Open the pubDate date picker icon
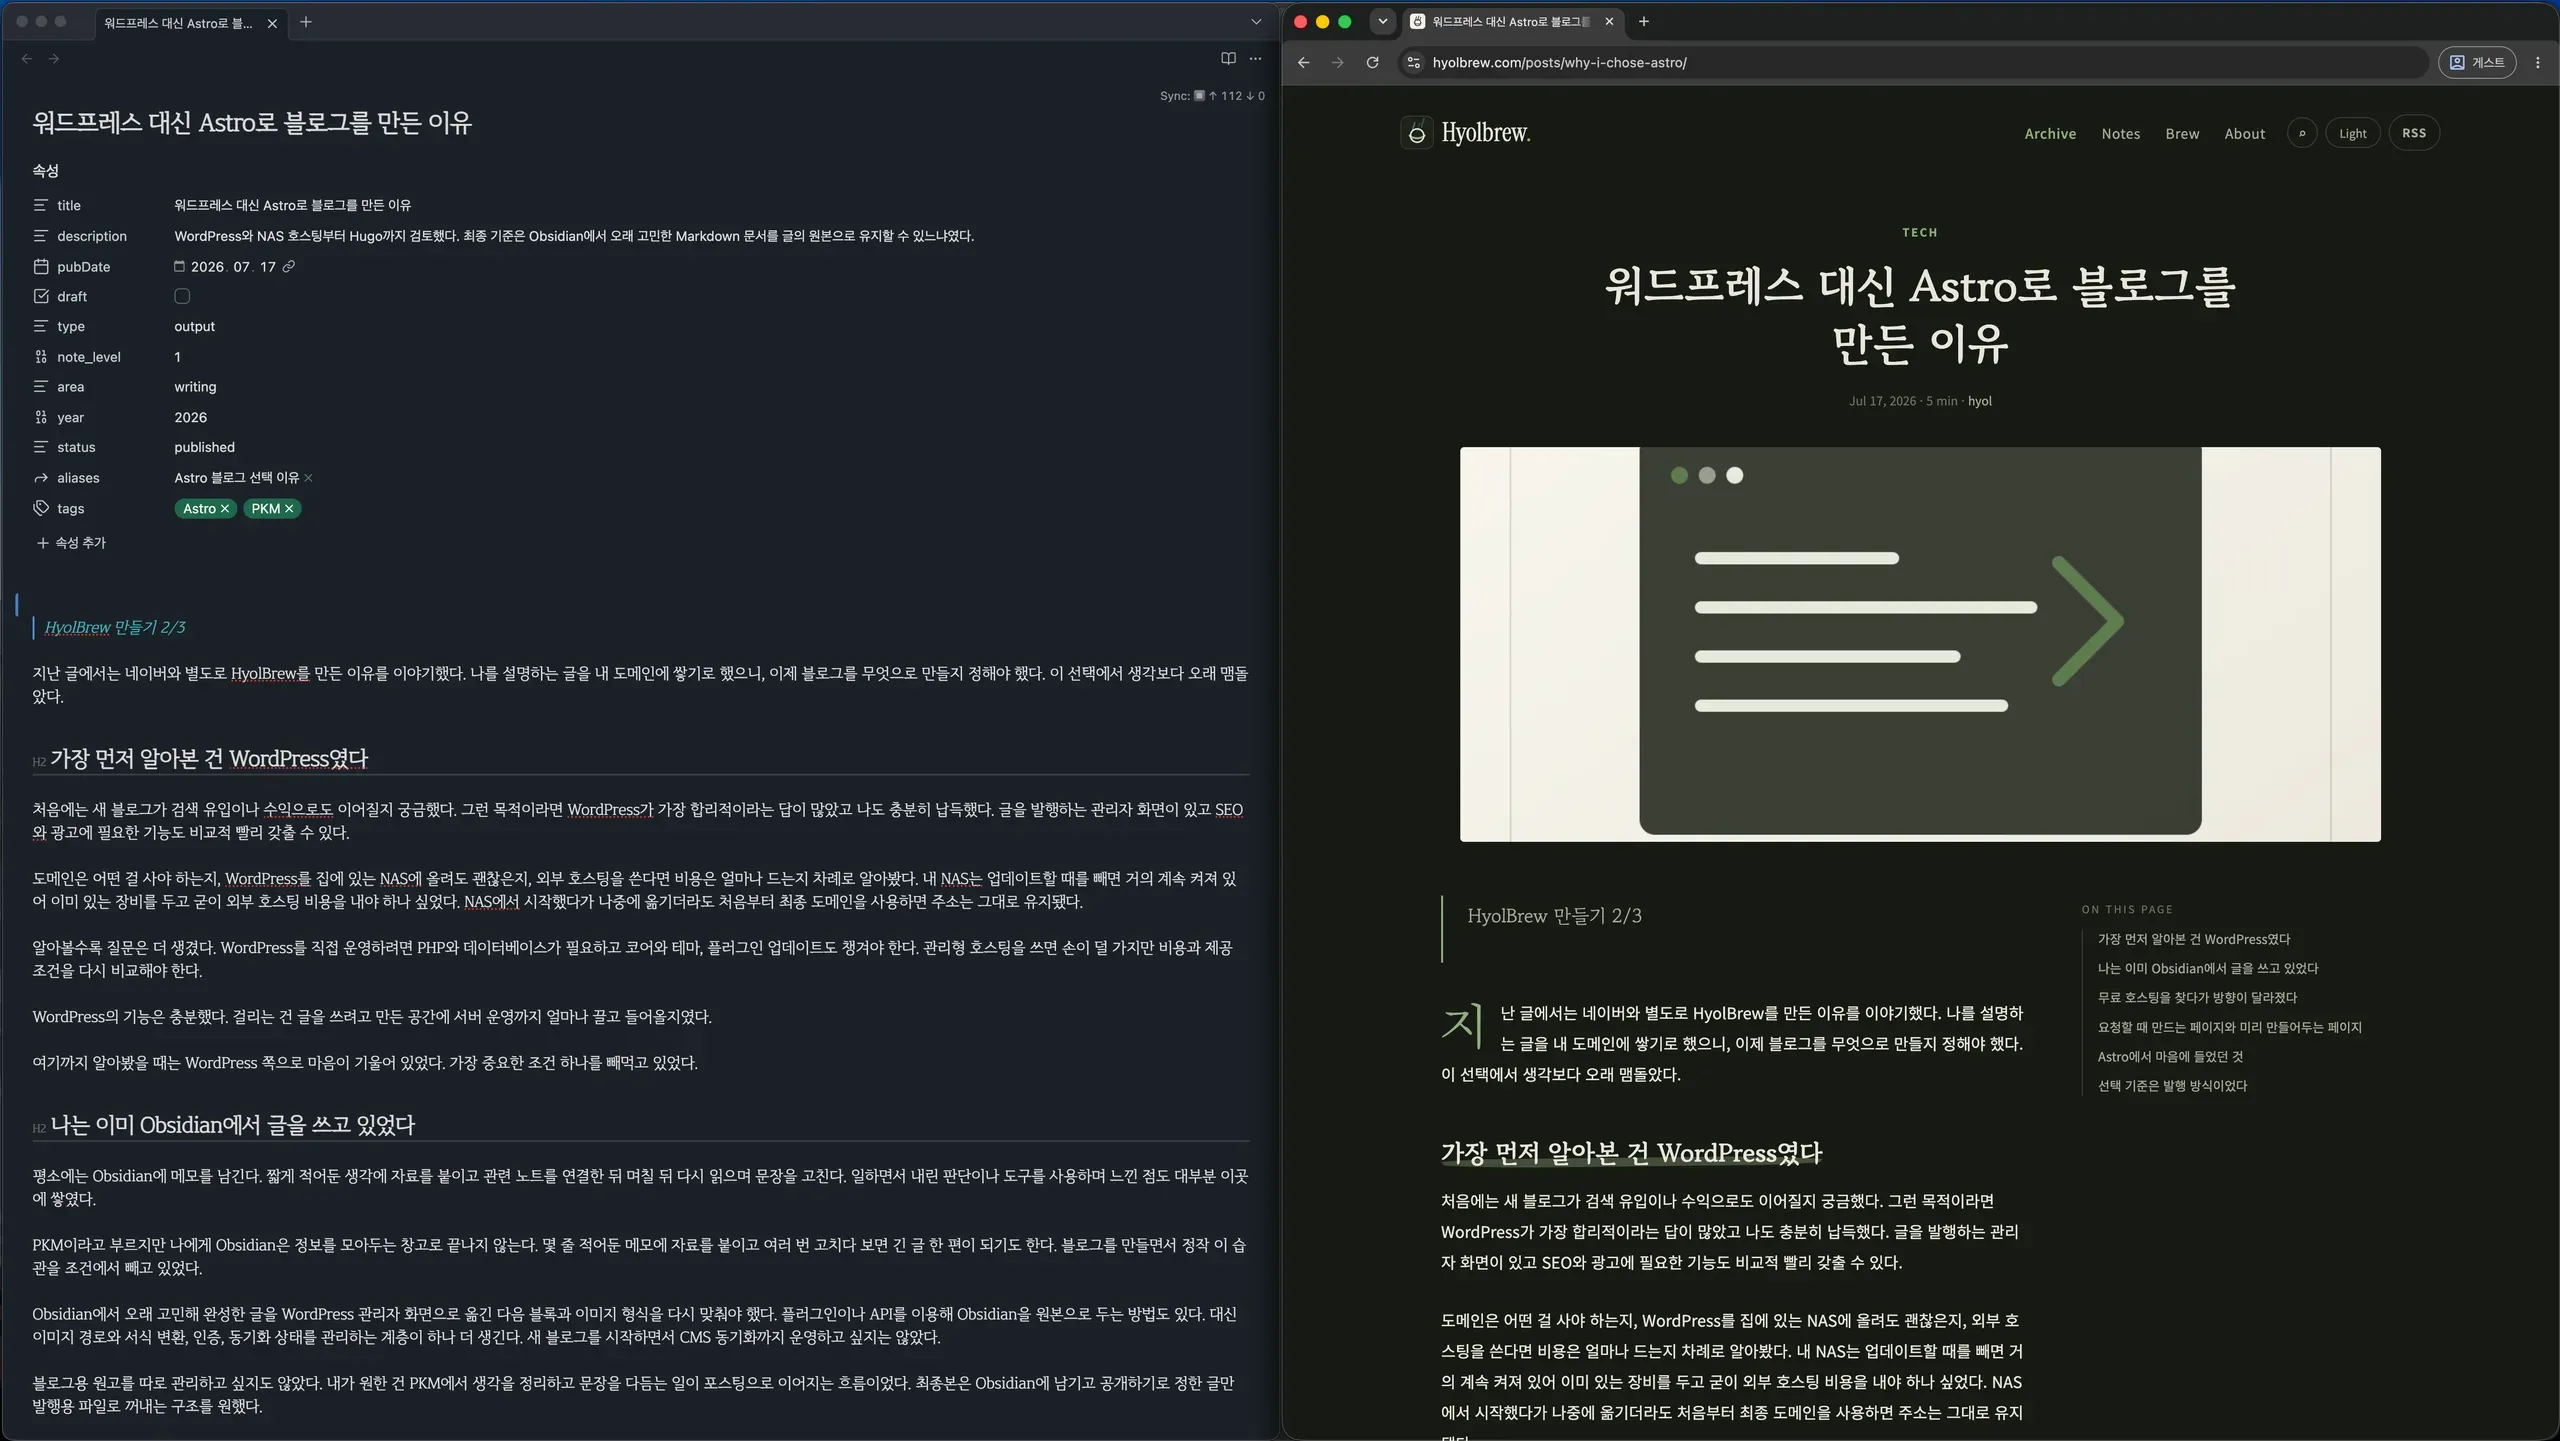Image resolution: width=2560 pixels, height=1441 pixels. coord(180,267)
